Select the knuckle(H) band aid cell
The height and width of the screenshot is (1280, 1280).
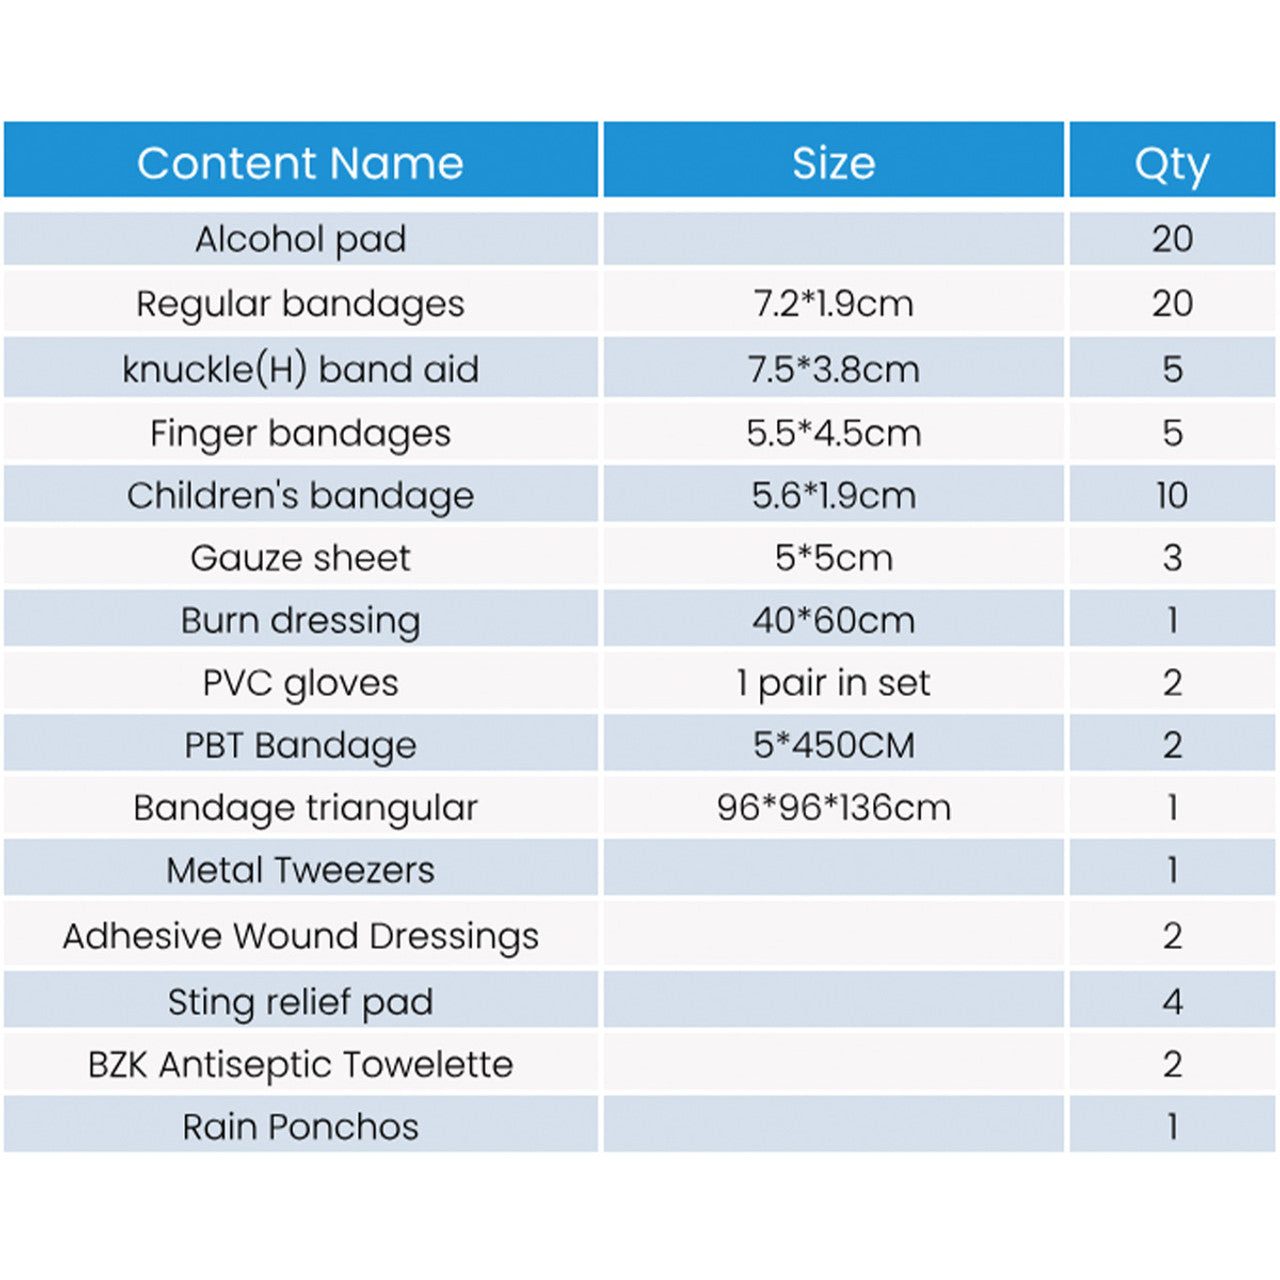pyautogui.click(x=301, y=369)
